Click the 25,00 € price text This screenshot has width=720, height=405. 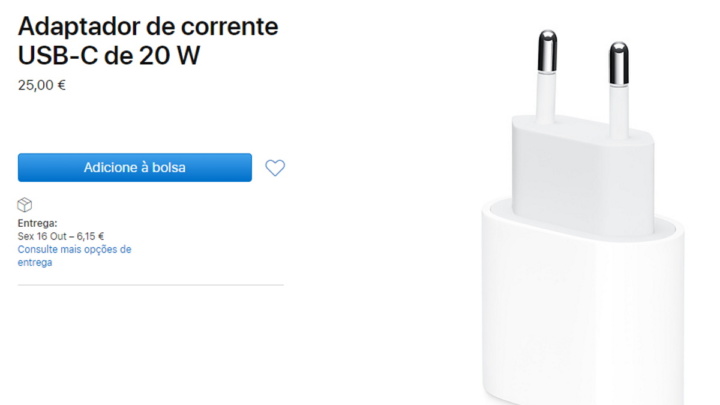pos(42,85)
